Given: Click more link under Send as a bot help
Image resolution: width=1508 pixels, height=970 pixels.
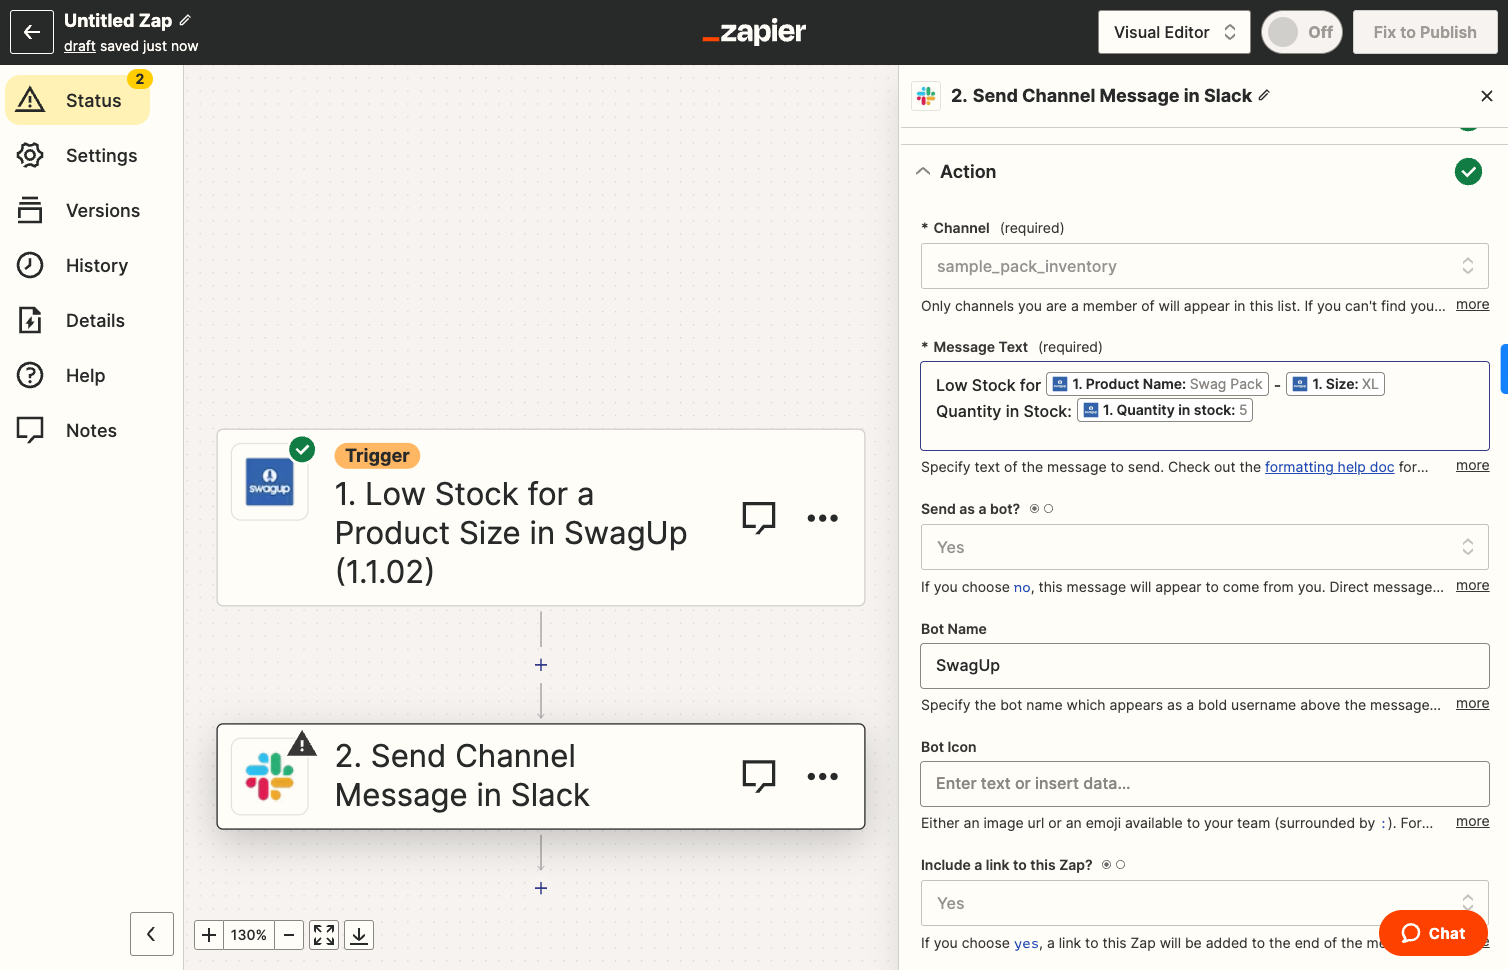Looking at the screenshot, I should (1472, 586).
